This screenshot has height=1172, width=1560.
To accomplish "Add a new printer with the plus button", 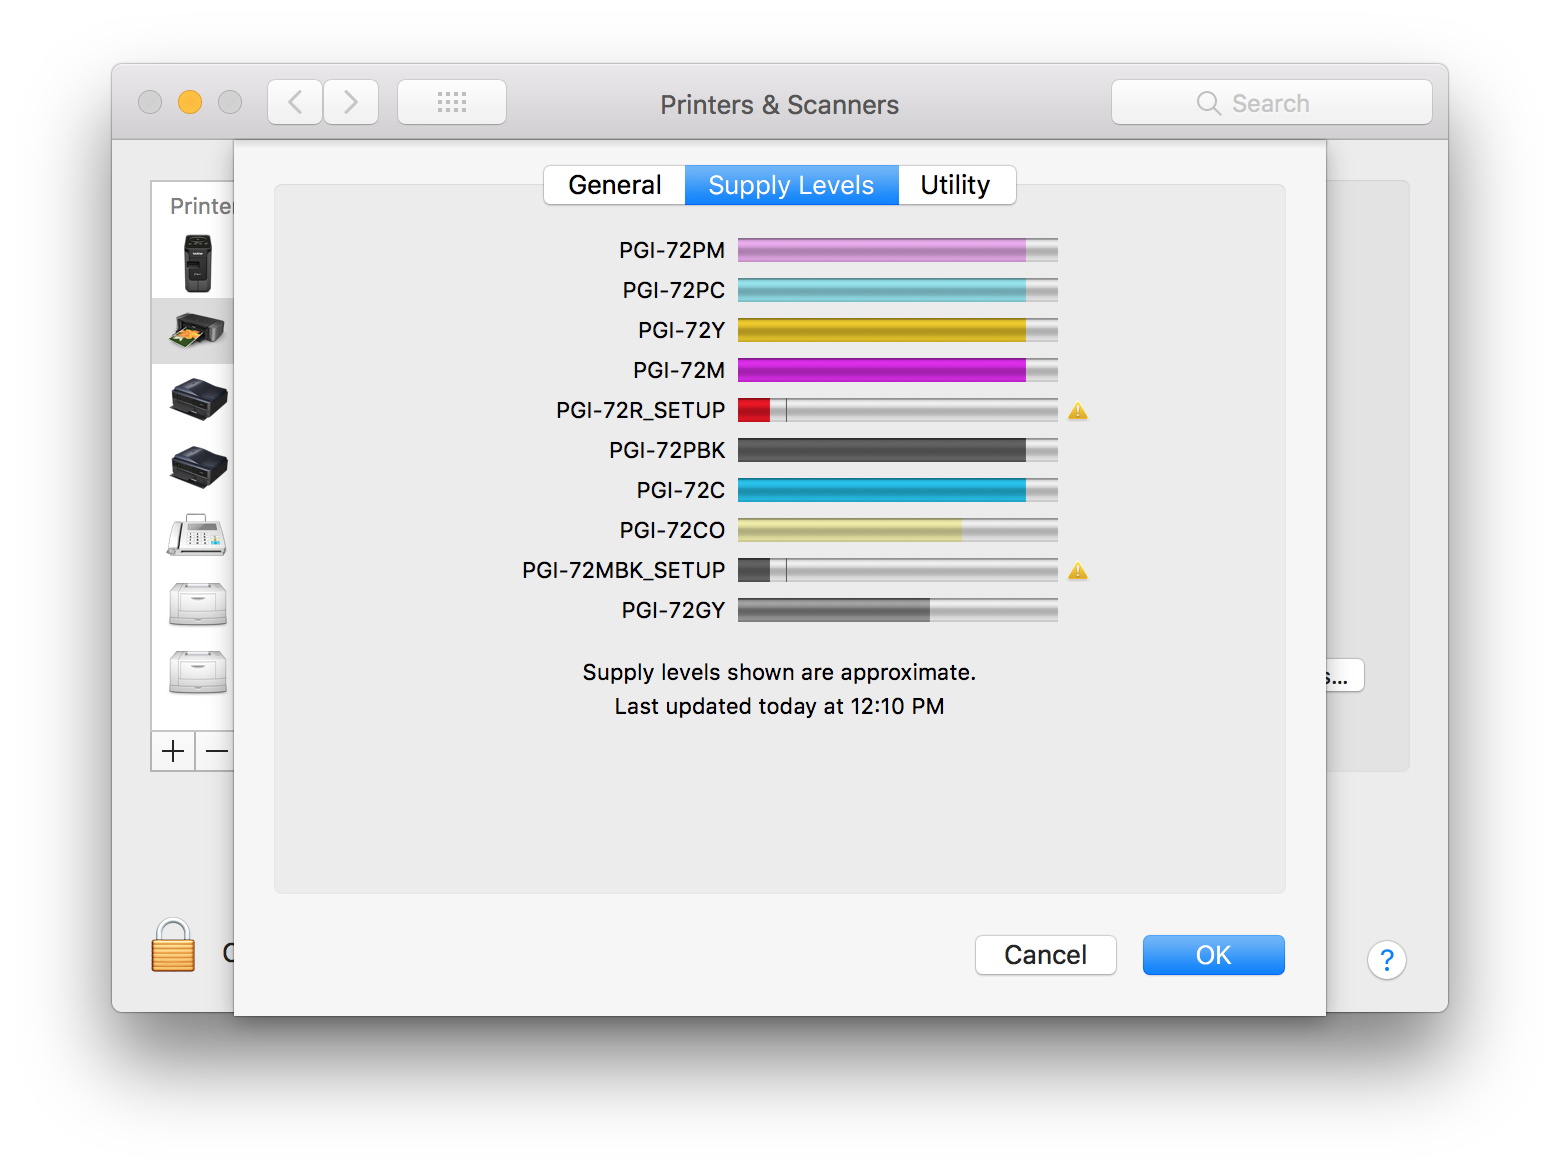I will pyautogui.click(x=172, y=751).
